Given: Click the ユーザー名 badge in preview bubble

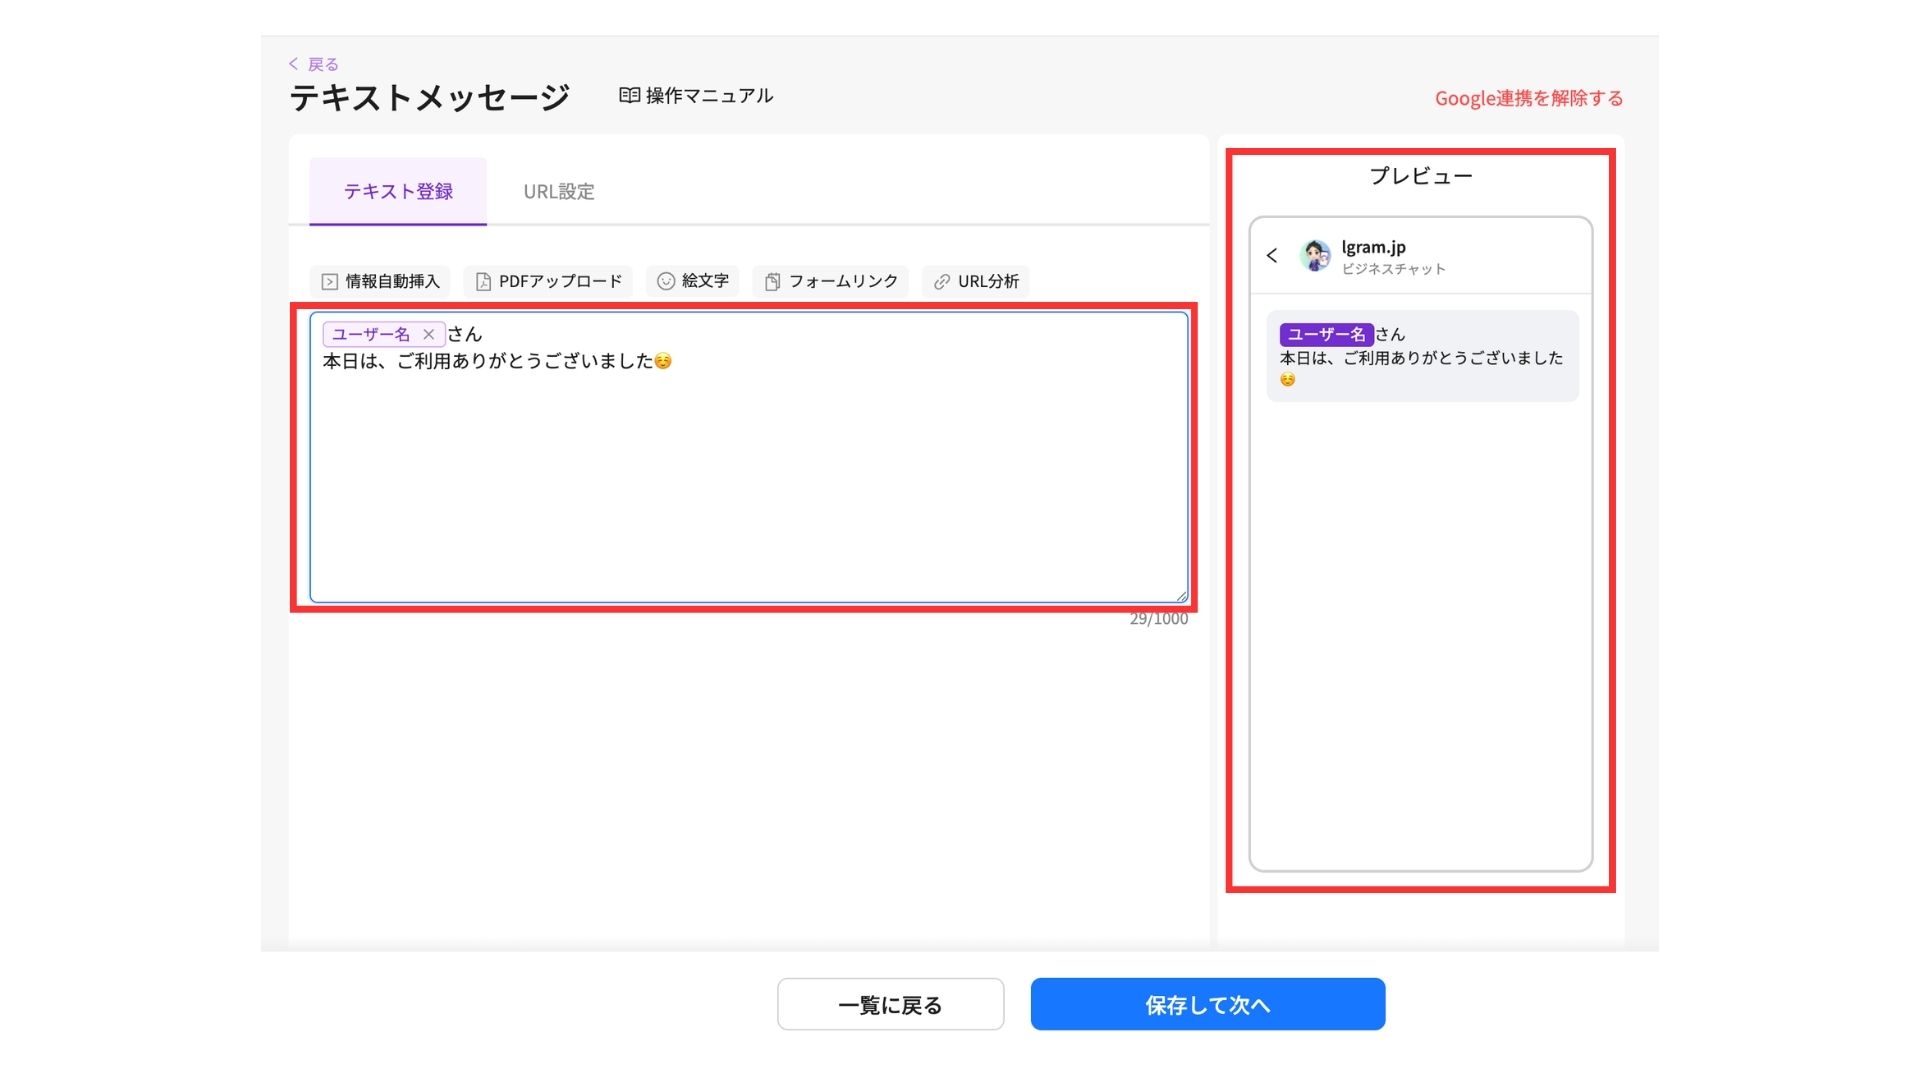Looking at the screenshot, I should click(x=1326, y=334).
